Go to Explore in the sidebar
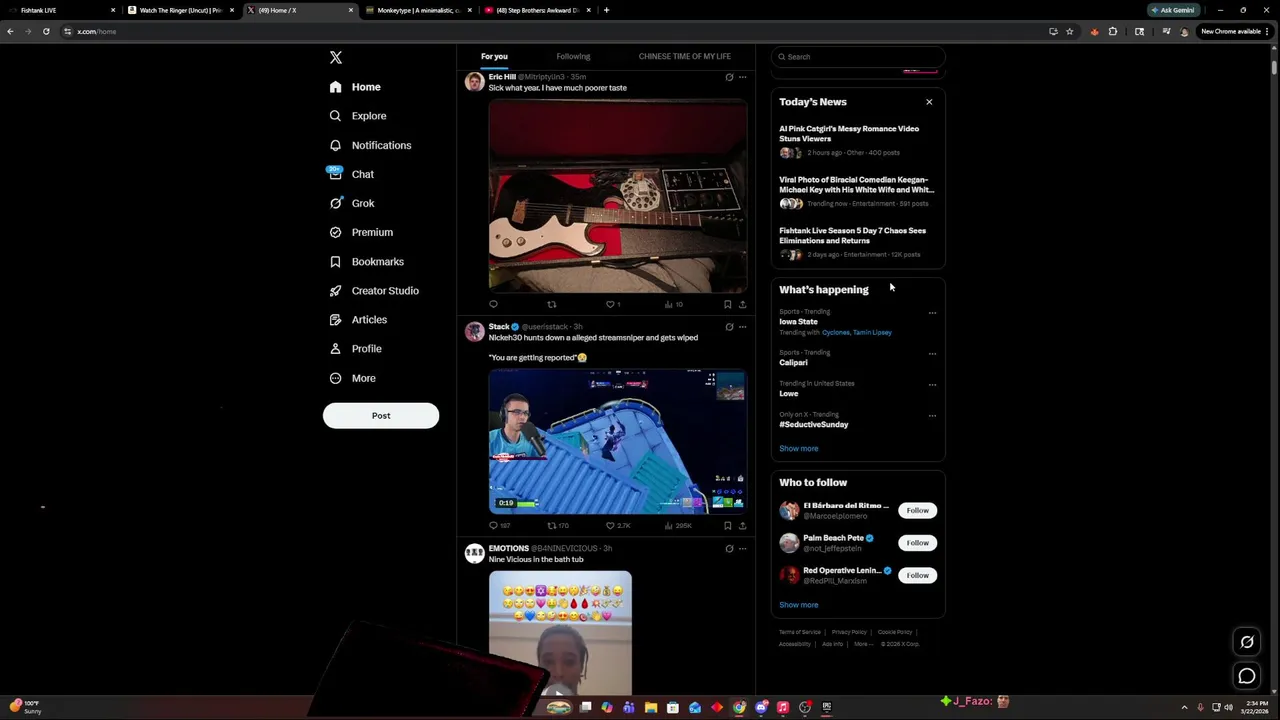The width and height of the screenshot is (1280, 720). (358, 116)
